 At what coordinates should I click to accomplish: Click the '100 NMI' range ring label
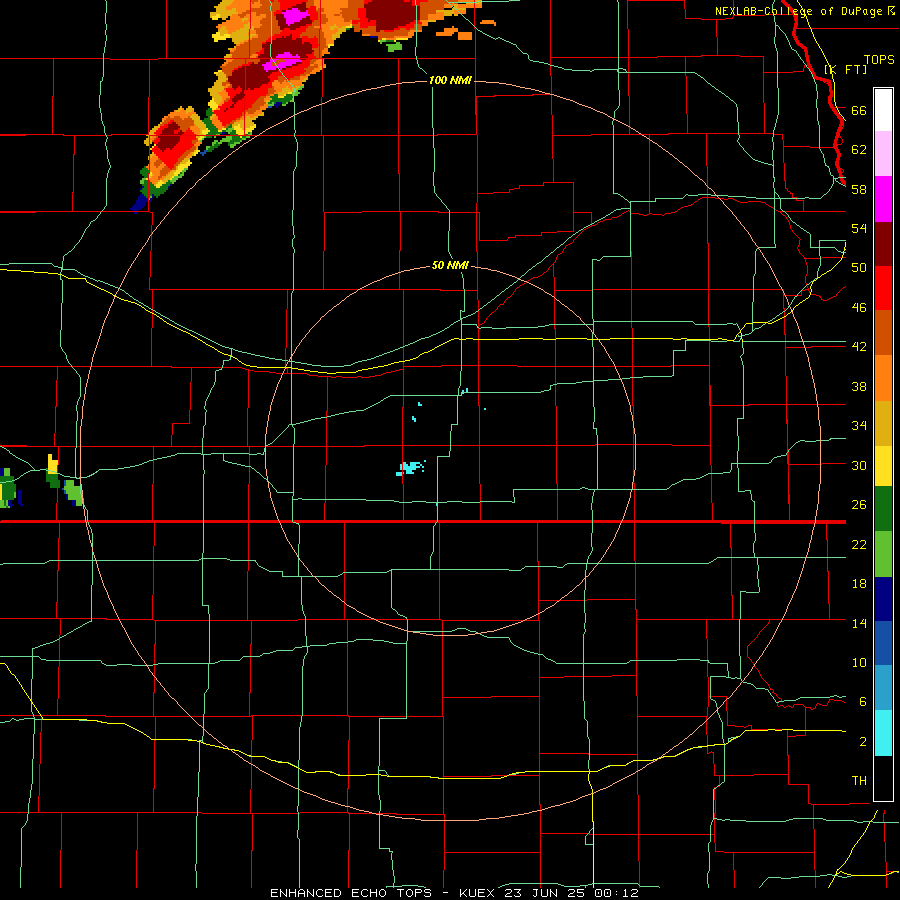tap(450, 80)
